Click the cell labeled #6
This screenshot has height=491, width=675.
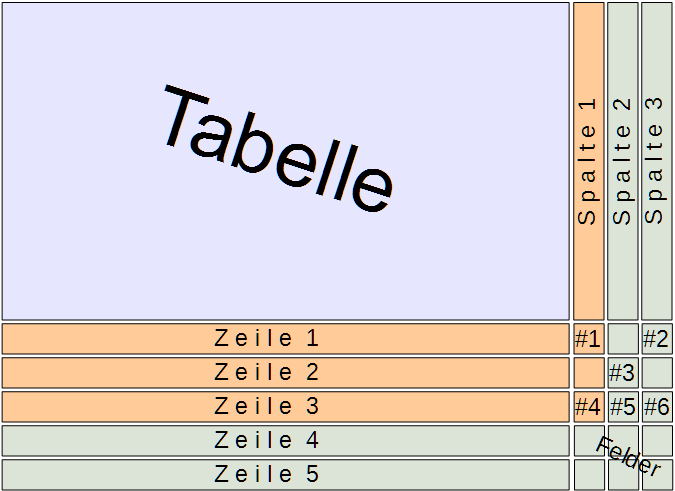[x=656, y=407]
